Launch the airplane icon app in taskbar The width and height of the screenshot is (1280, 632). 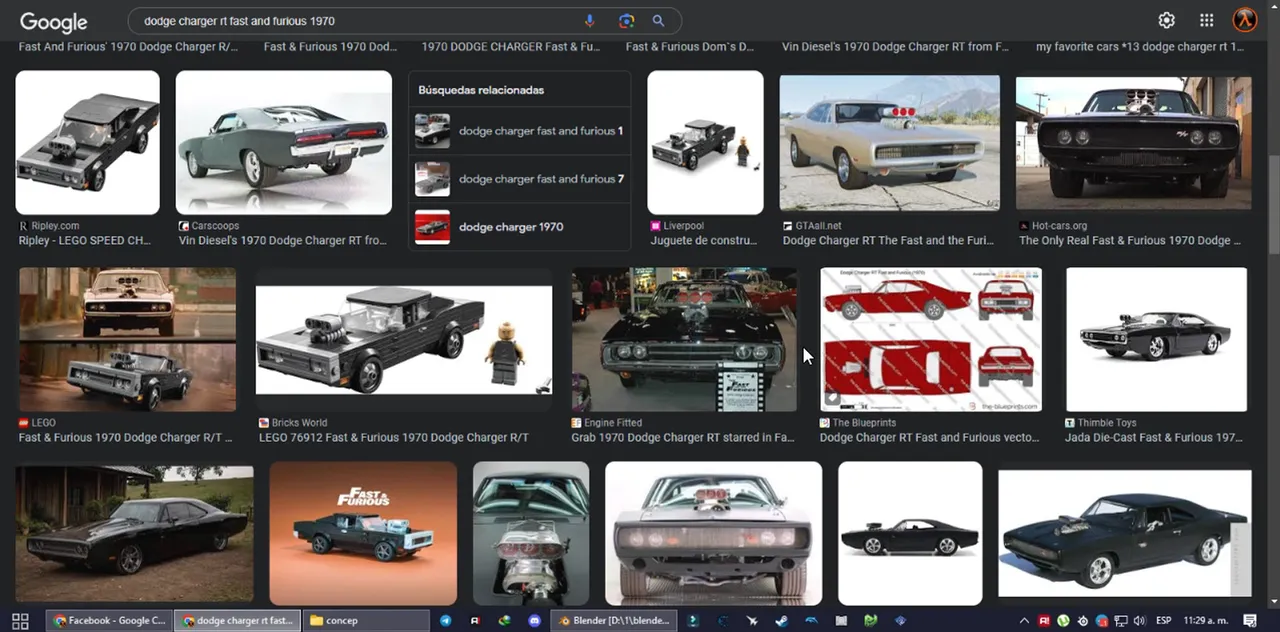[x=752, y=620]
